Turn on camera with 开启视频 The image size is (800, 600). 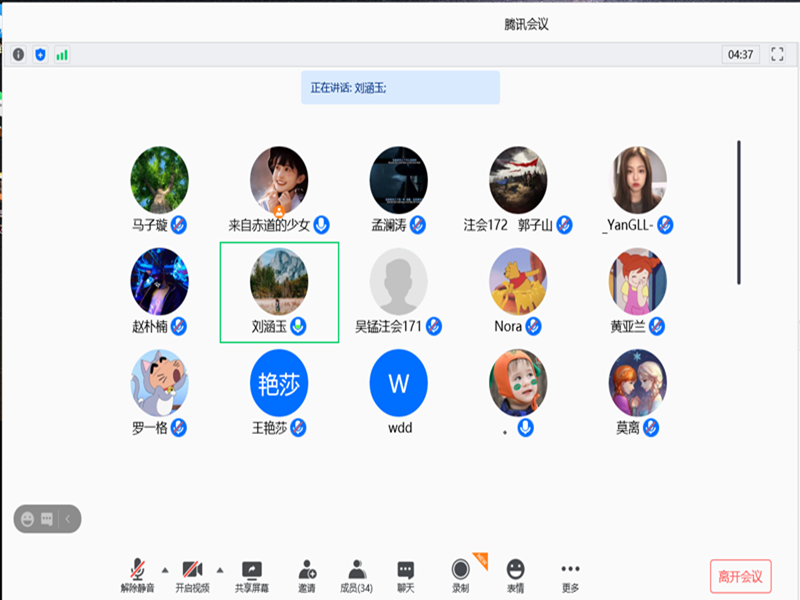(192, 575)
